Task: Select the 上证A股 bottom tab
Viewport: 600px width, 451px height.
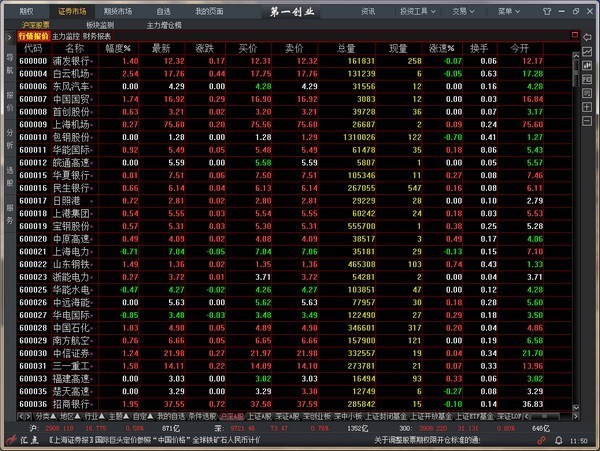Action: point(259,416)
